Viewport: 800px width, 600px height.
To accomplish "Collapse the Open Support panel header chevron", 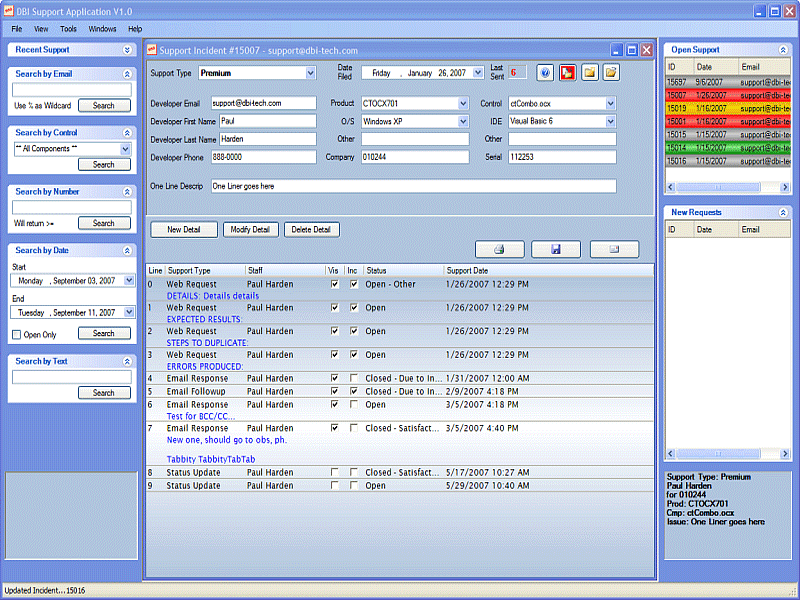I will pyautogui.click(x=785, y=49).
